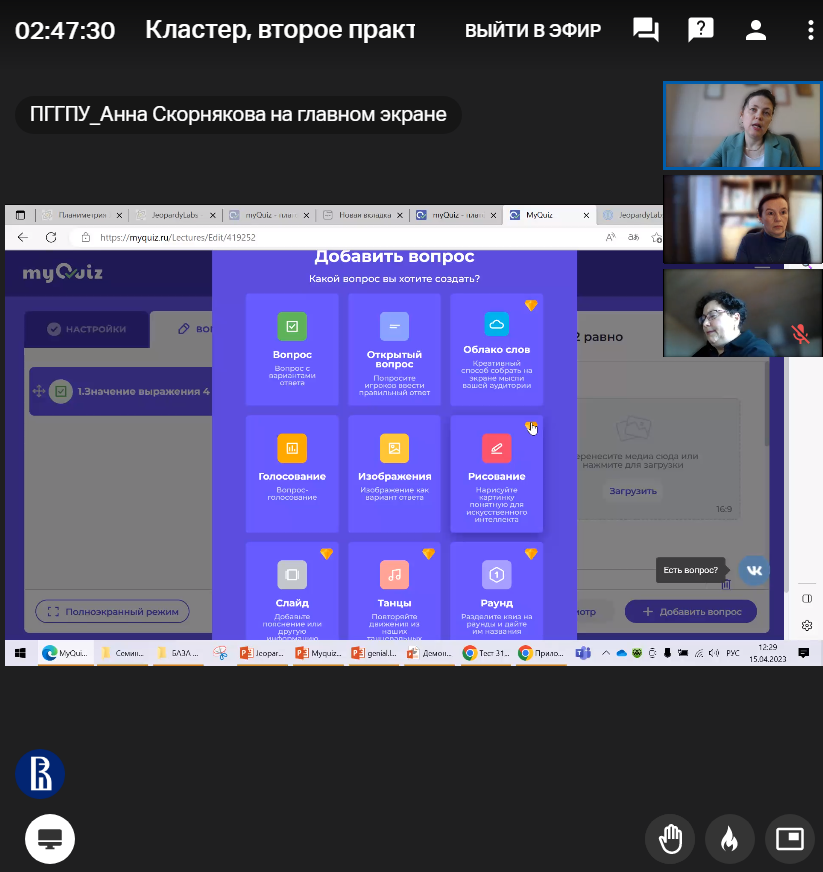Click the VK chat widget icon
Viewport: 823px width, 872px height.
(x=754, y=569)
